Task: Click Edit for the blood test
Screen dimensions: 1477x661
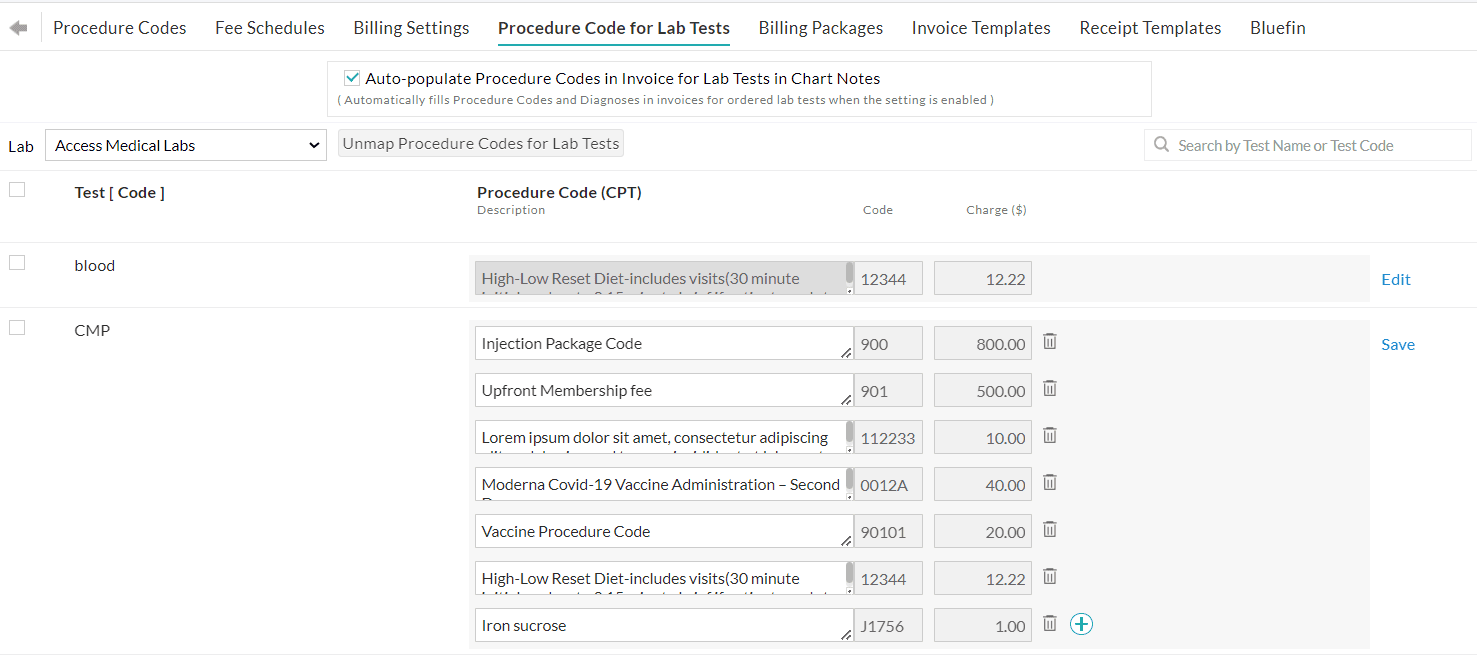Action: pyautogui.click(x=1395, y=279)
